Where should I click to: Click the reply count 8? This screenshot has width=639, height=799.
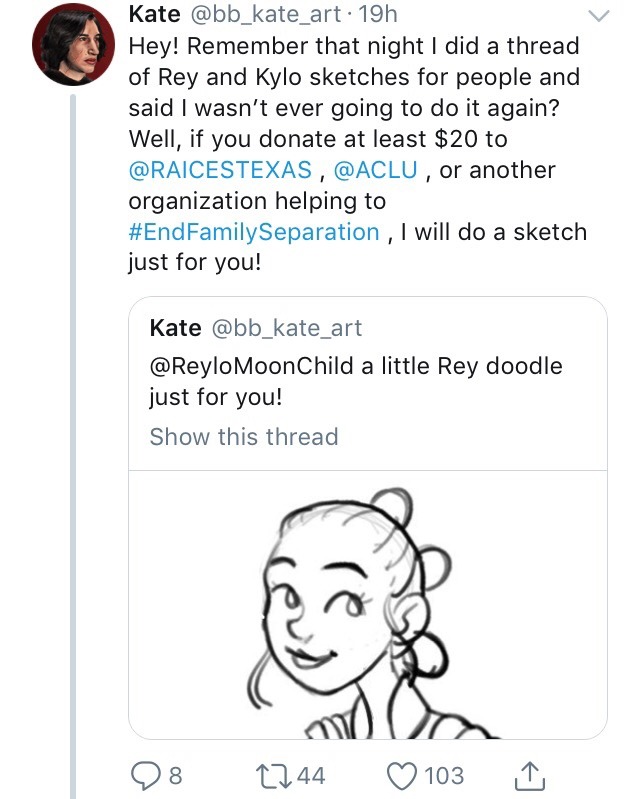click(176, 775)
